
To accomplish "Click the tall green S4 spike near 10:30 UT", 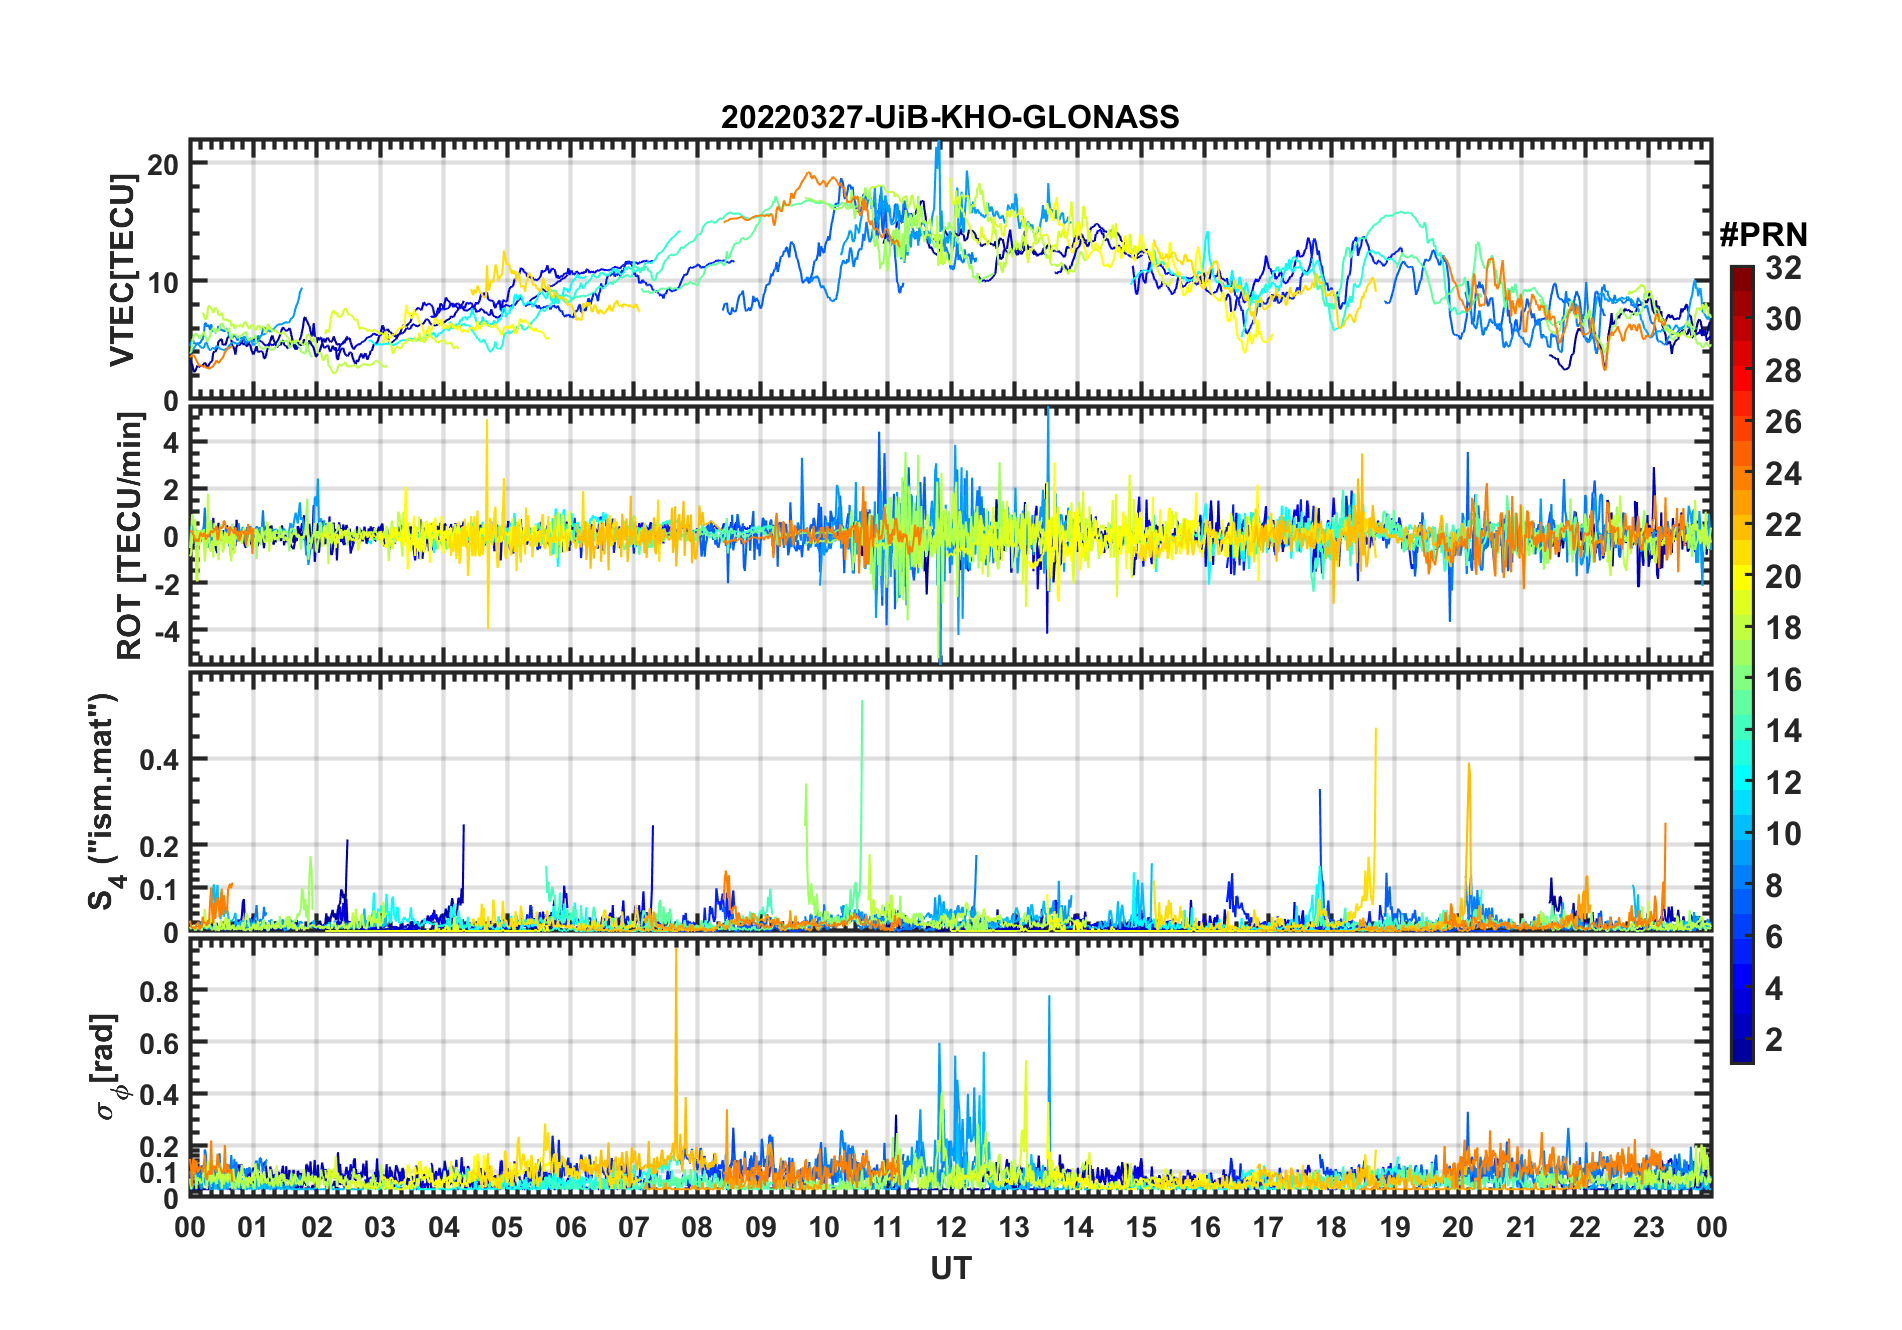I will (x=861, y=800).
